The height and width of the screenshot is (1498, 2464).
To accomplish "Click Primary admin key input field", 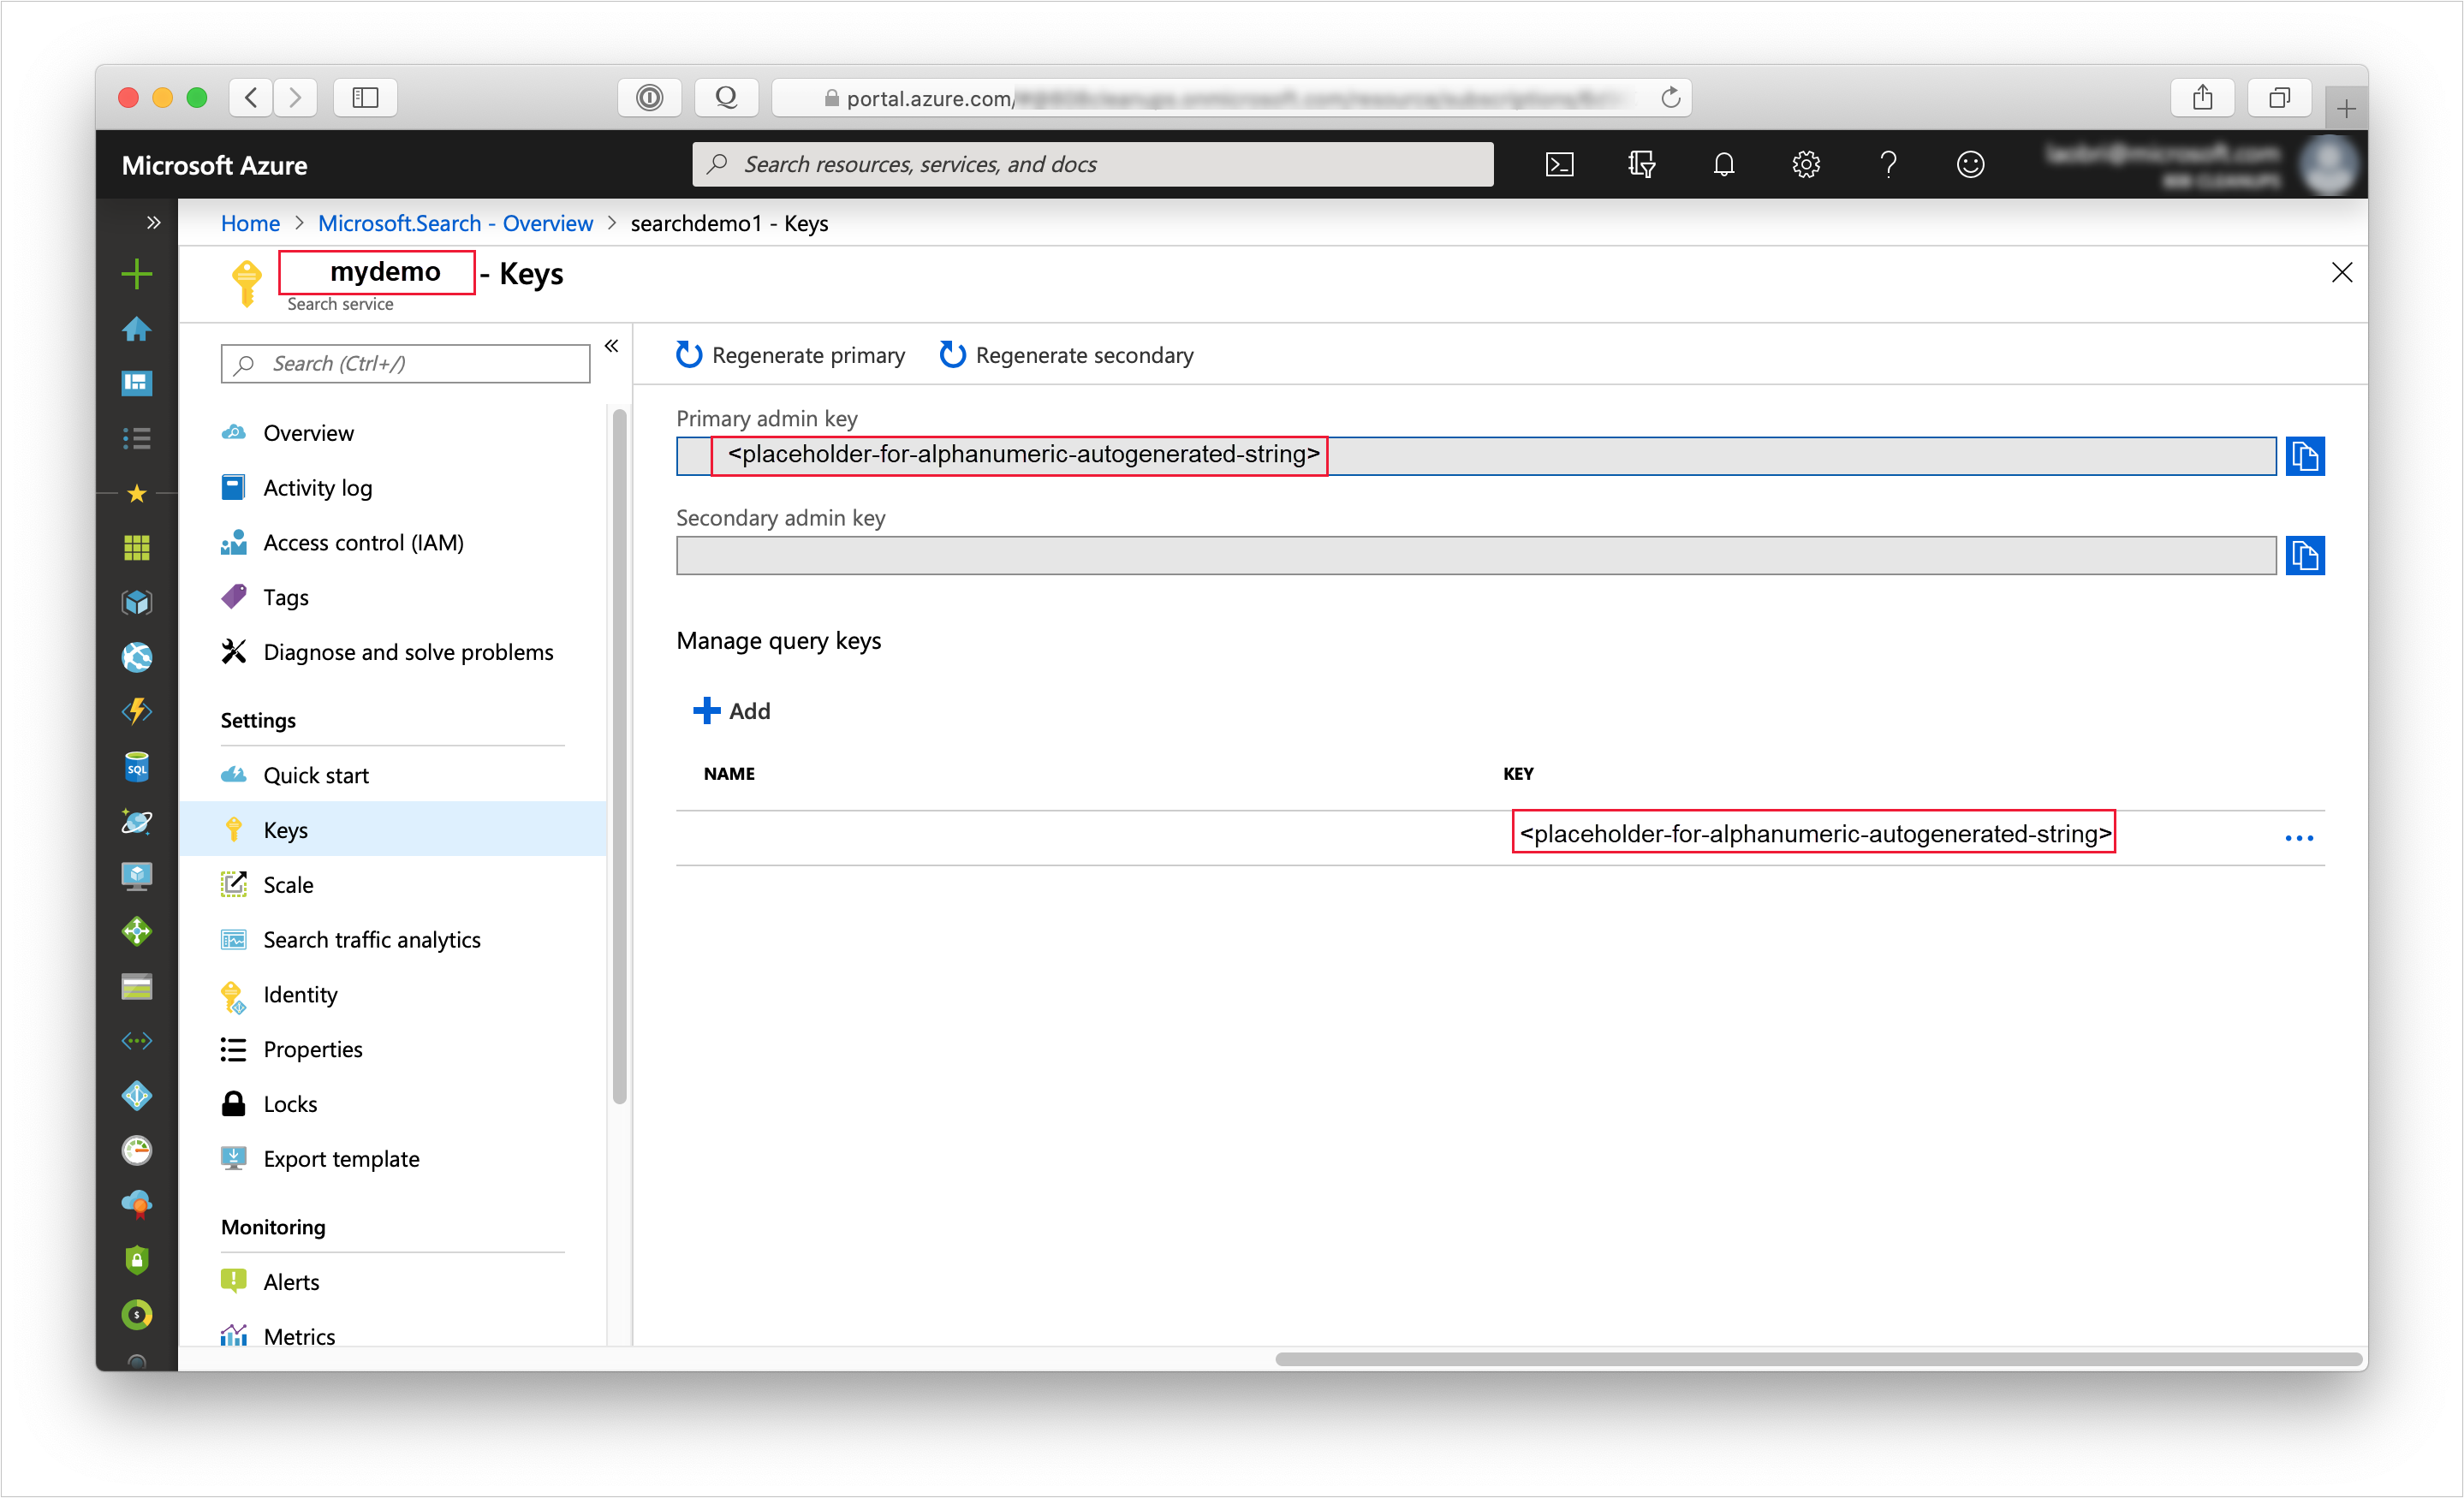I will coord(1475,455).
